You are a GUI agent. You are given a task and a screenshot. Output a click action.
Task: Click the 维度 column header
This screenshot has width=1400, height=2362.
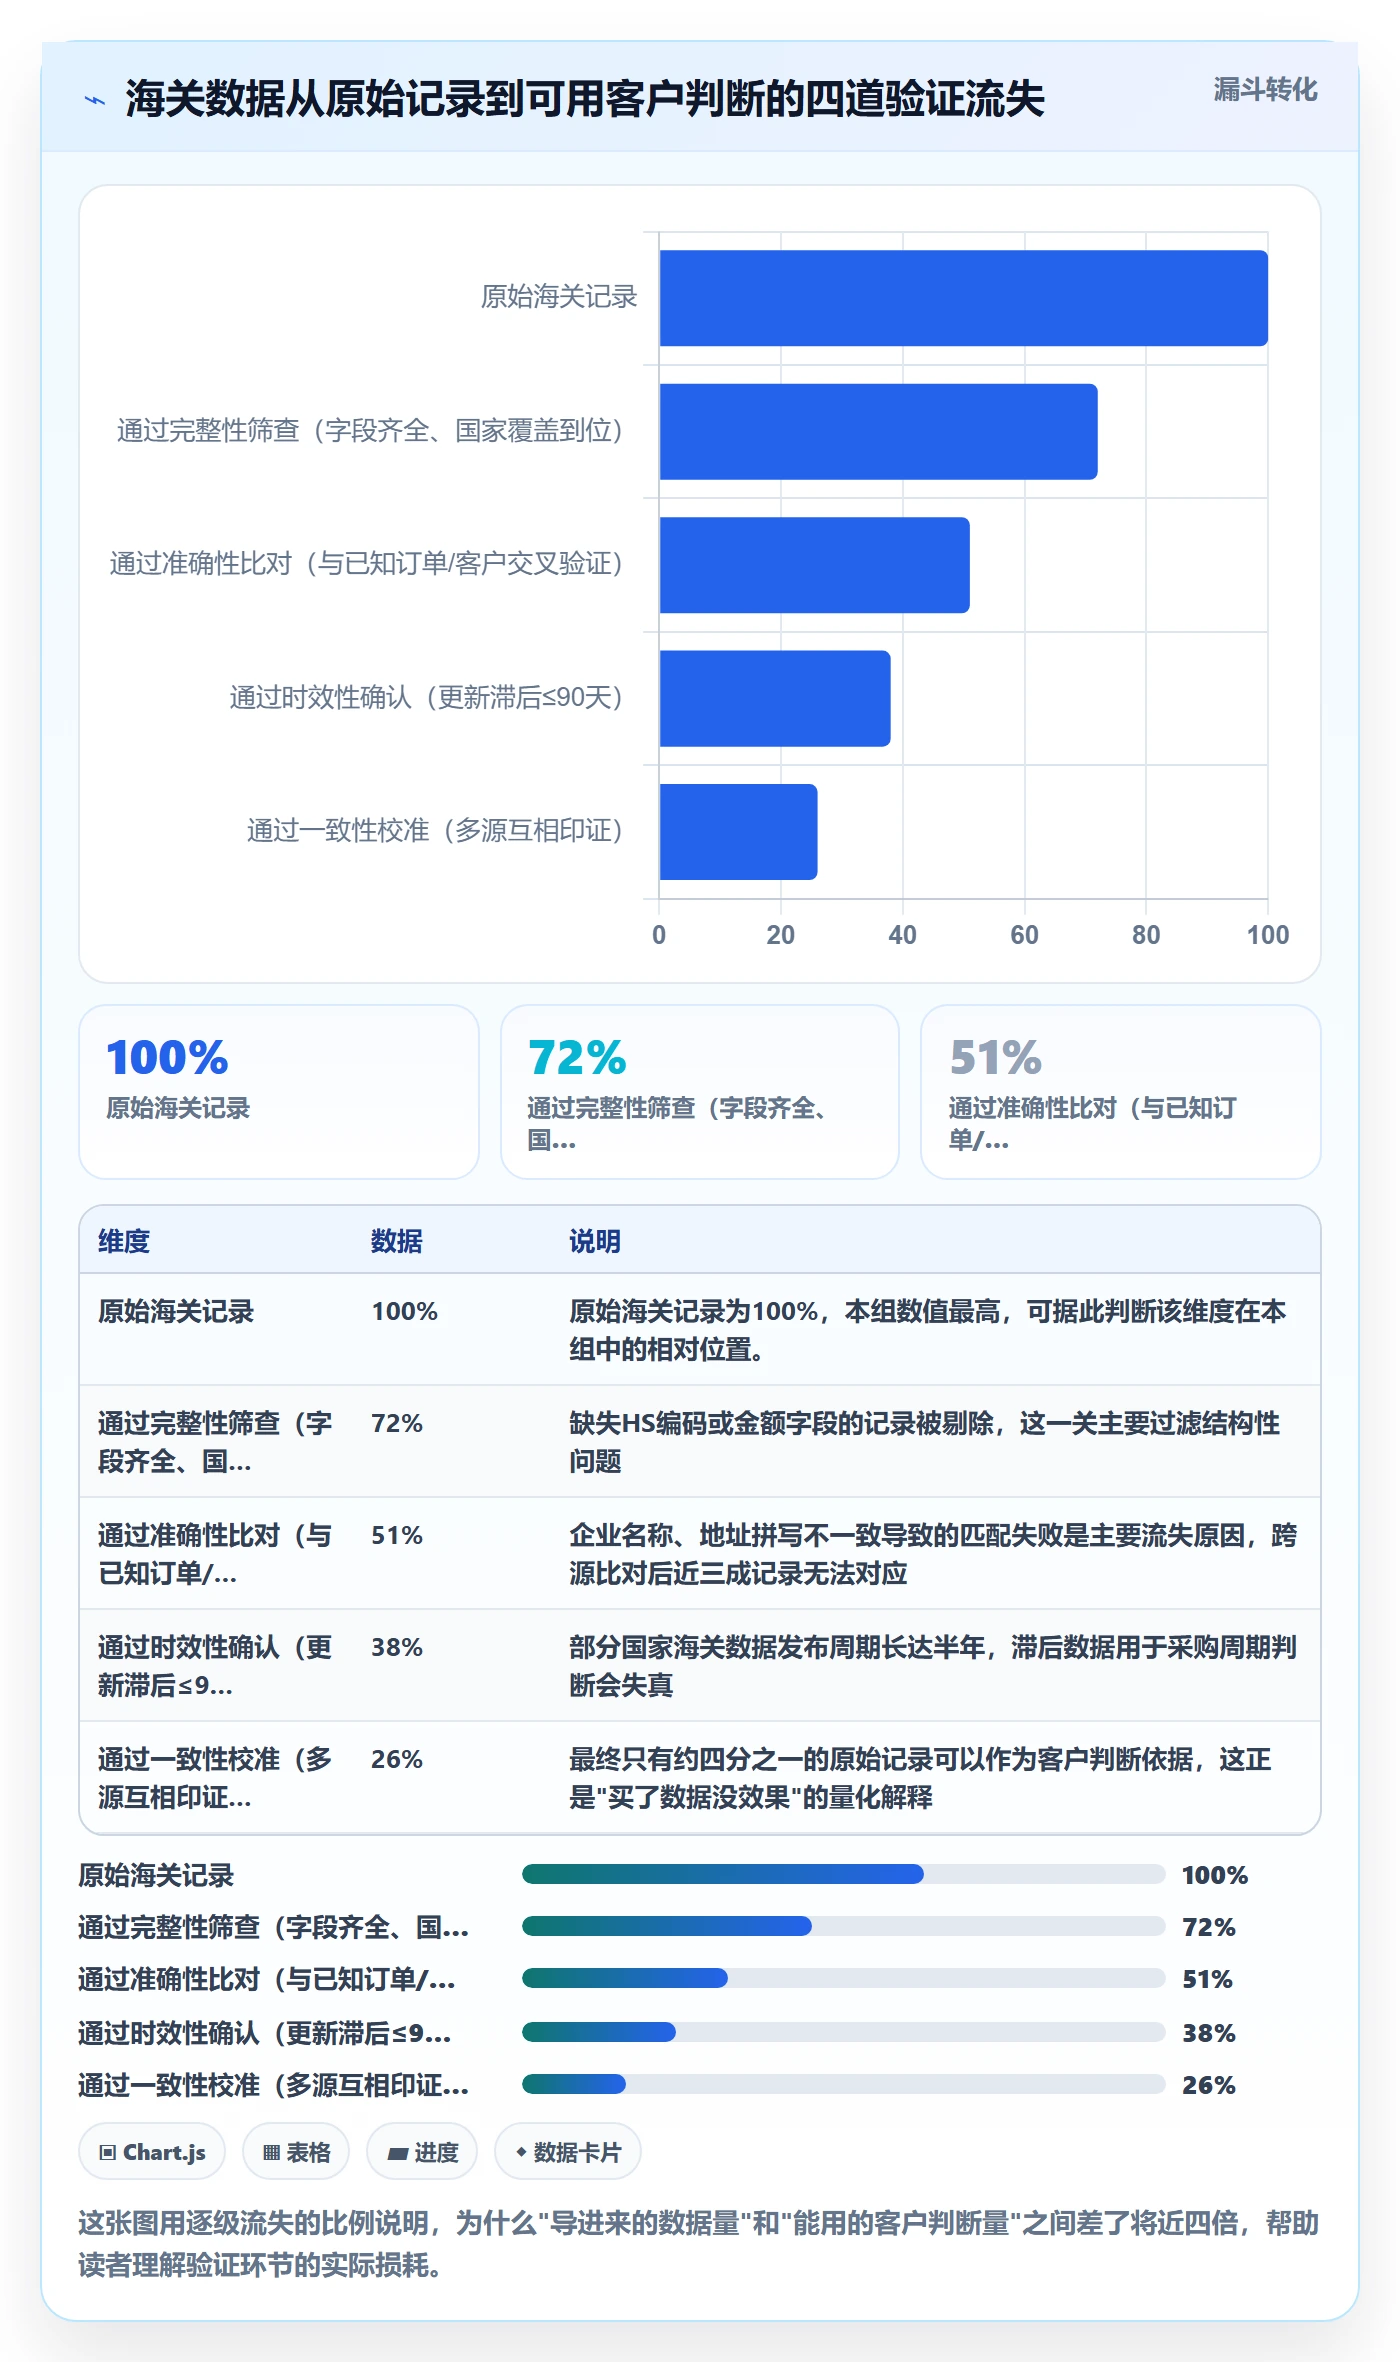(x=124, y=1241)
